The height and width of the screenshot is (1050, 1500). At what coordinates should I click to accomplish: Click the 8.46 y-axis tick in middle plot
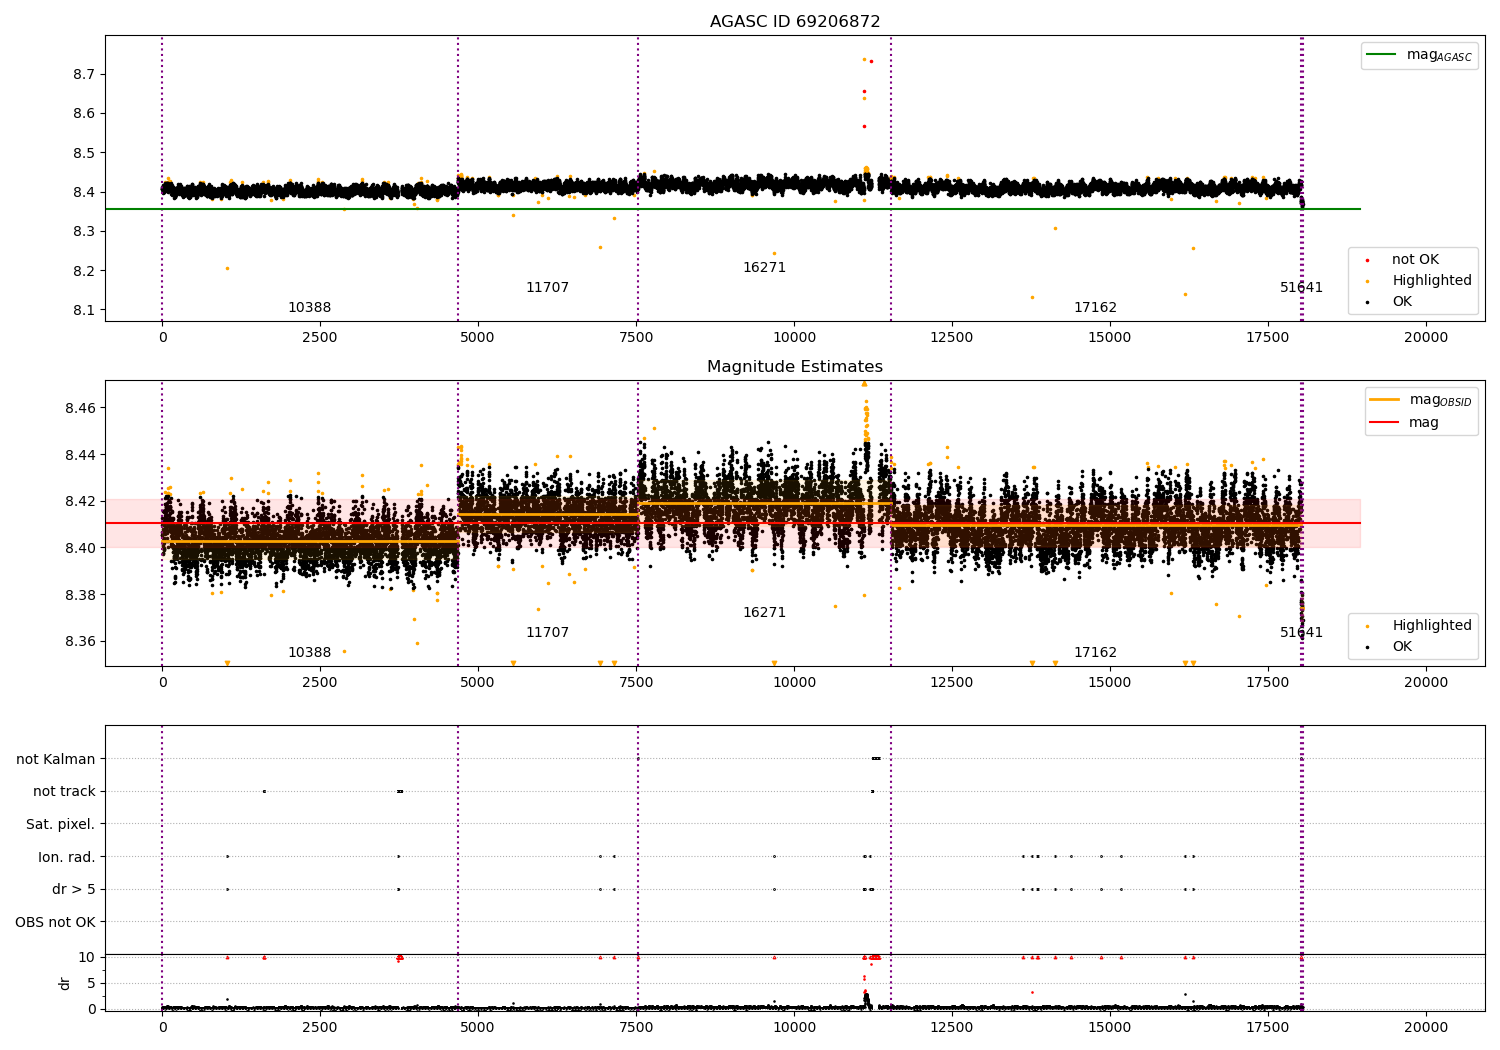pyautogui.click(x=80, y=408)
